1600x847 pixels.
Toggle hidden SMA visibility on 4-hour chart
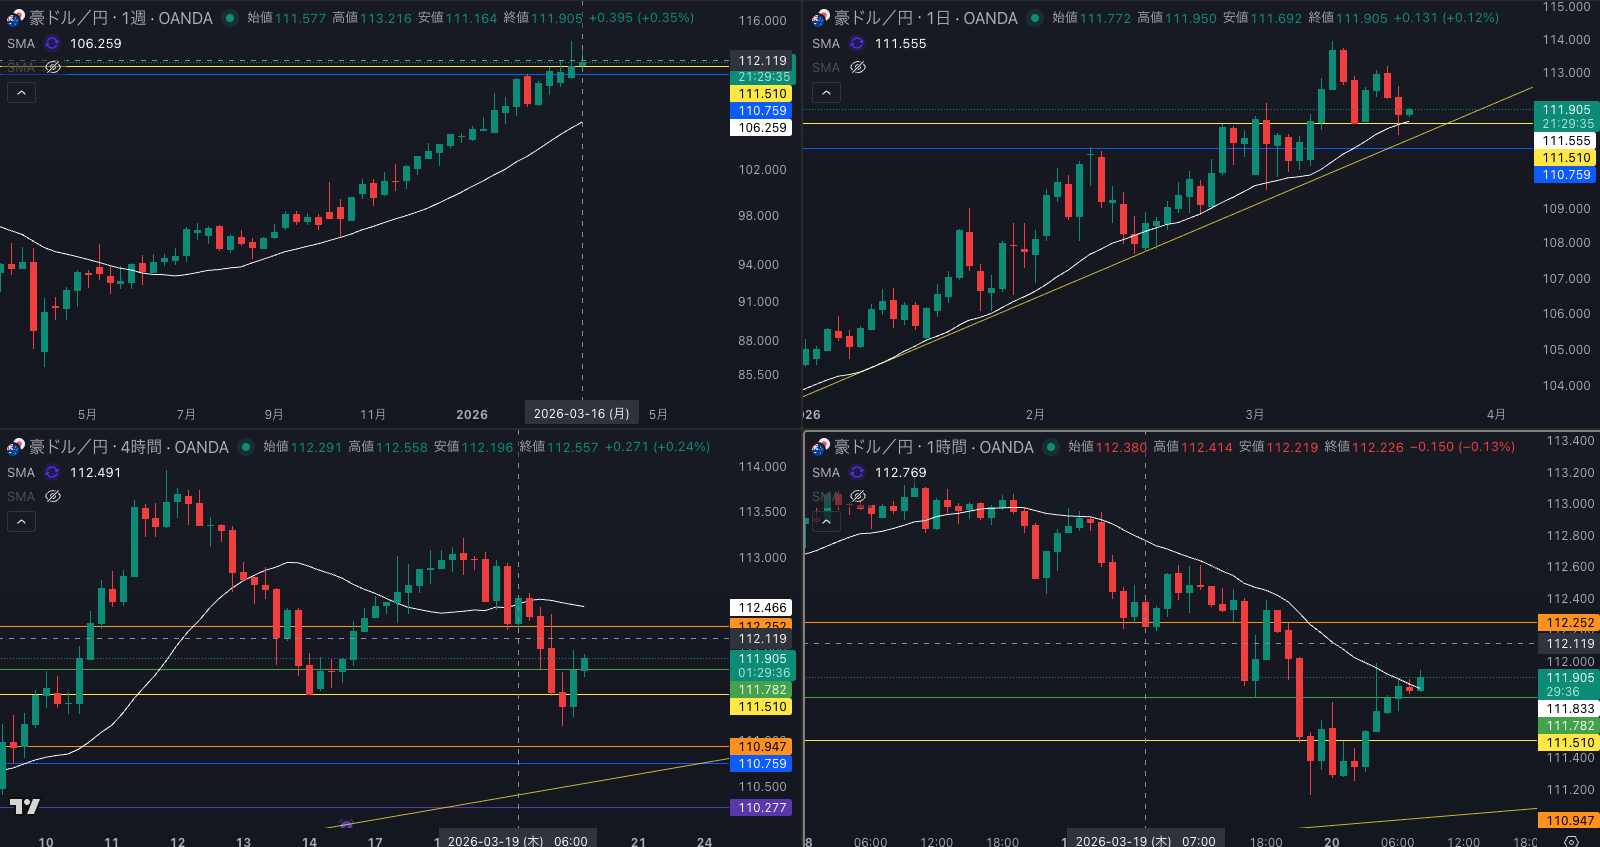pyautogui.click(x=53, y=496)
